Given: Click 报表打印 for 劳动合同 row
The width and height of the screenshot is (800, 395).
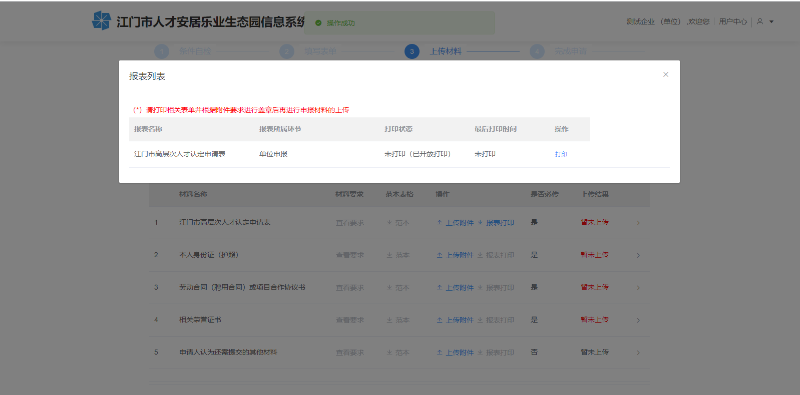Looking at the screenshot, I should [495, 288].
